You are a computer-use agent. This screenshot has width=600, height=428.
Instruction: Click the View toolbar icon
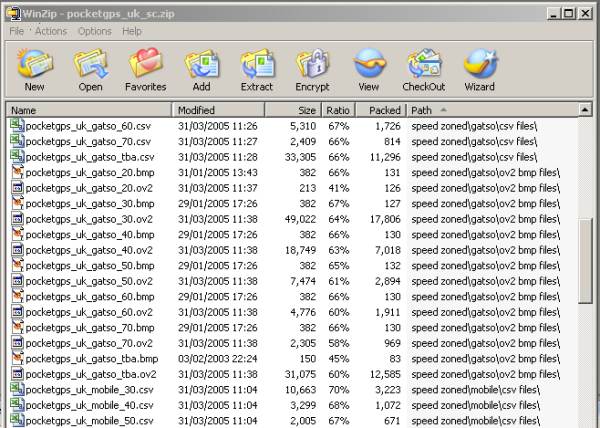369,63
